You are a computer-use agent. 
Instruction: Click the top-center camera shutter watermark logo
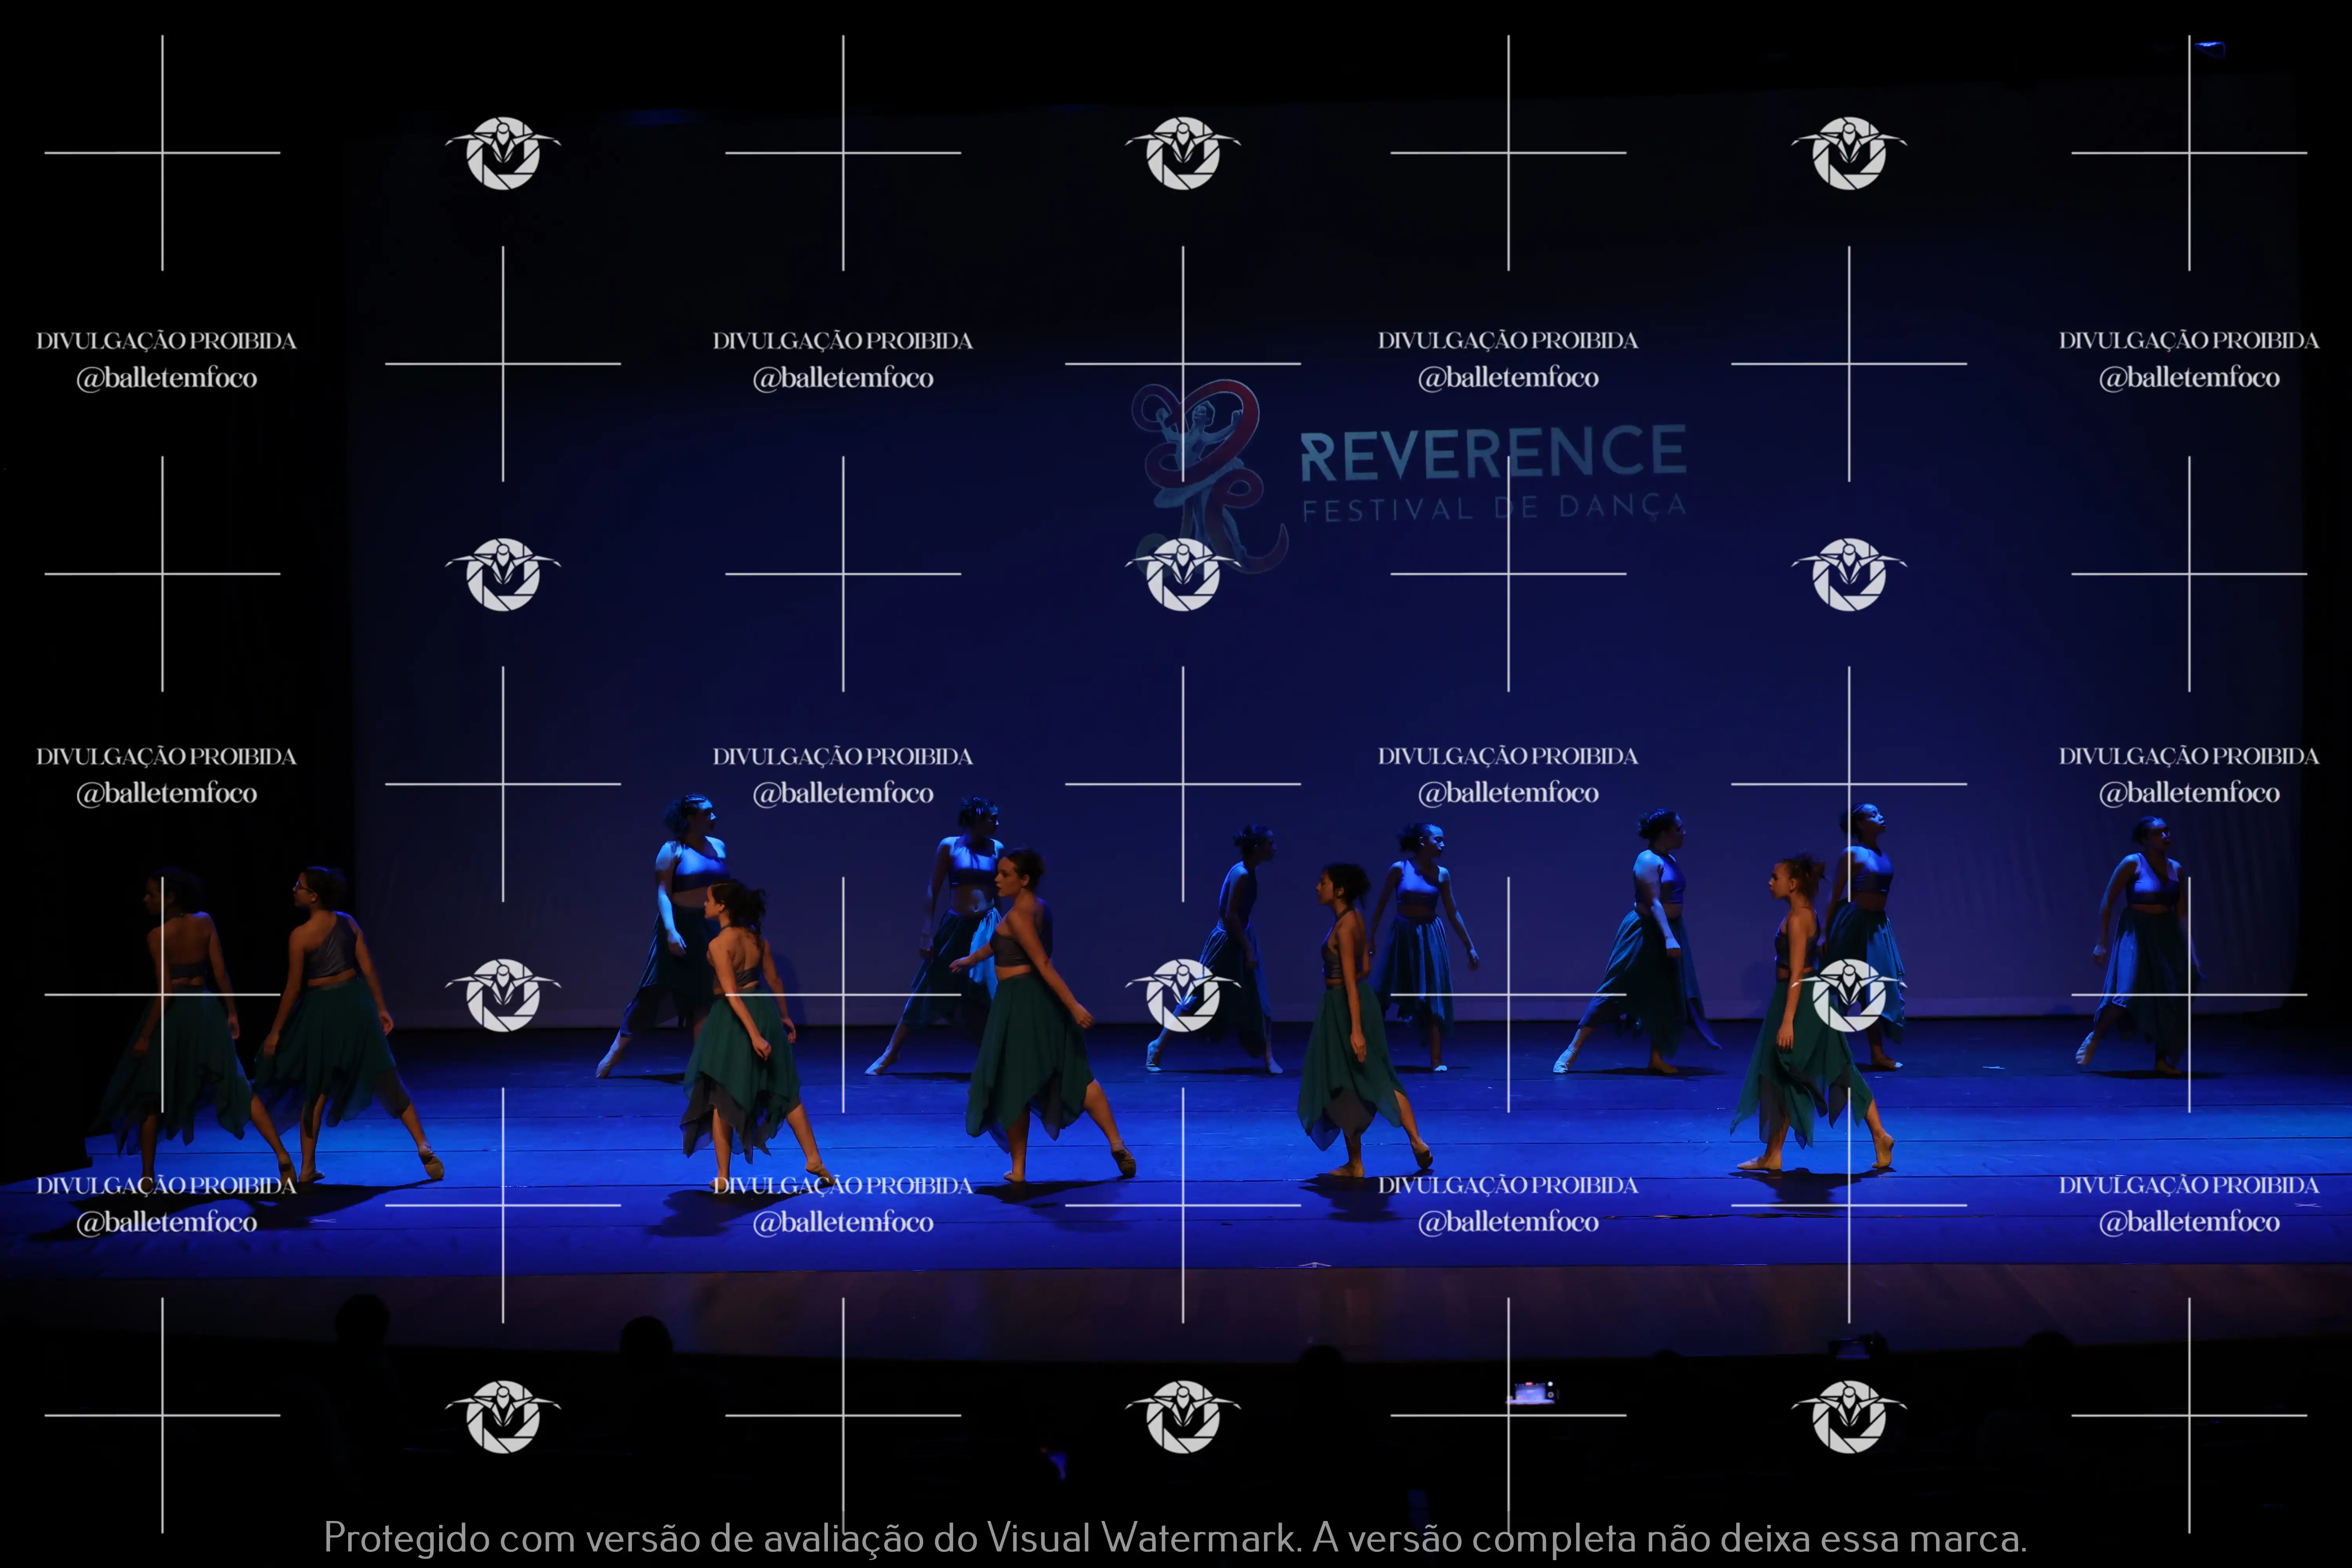click(x=1183, y=153)
